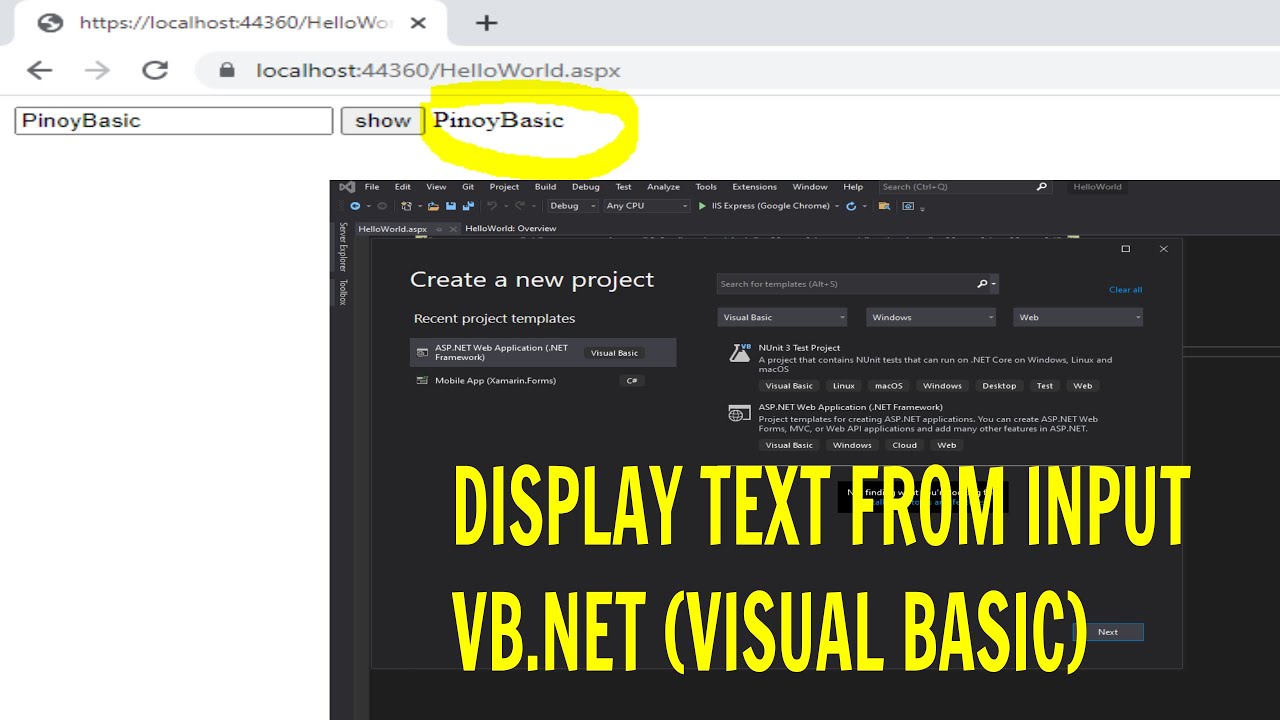
Task: Click the folder icon after refresh in VS toolbar
Action: pos(884,206)
